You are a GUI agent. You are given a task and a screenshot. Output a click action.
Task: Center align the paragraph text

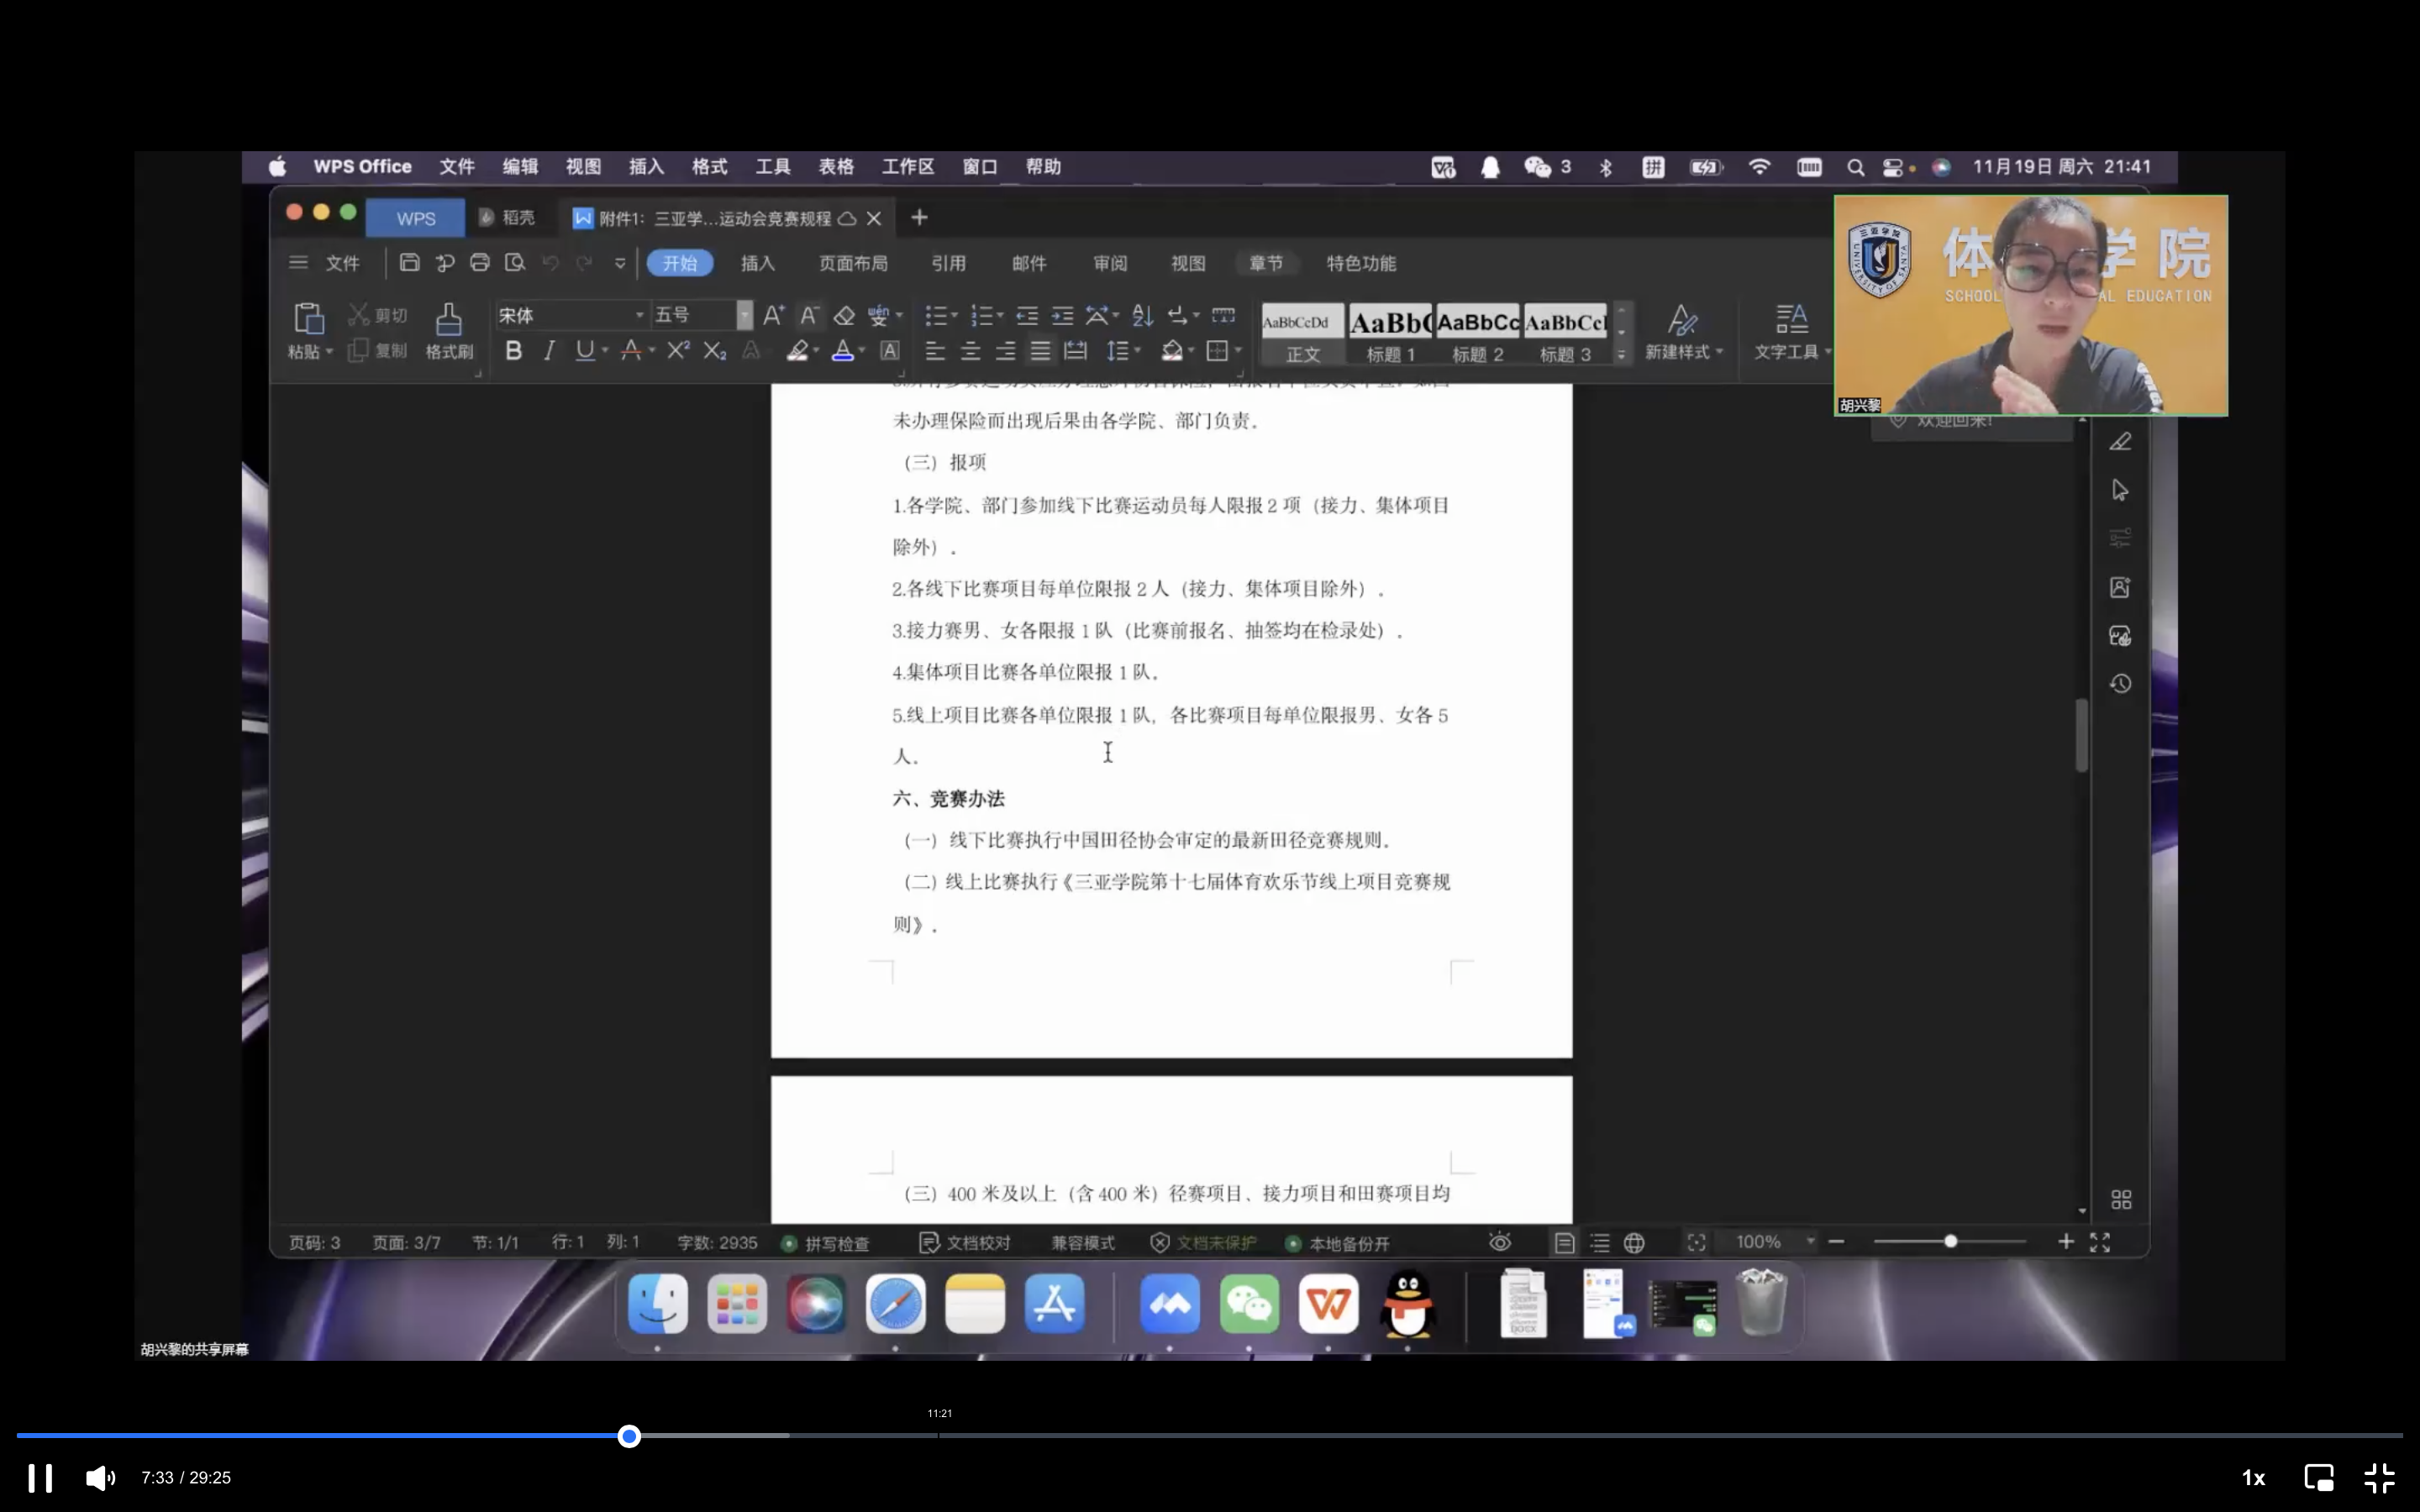tap(970, 351)
